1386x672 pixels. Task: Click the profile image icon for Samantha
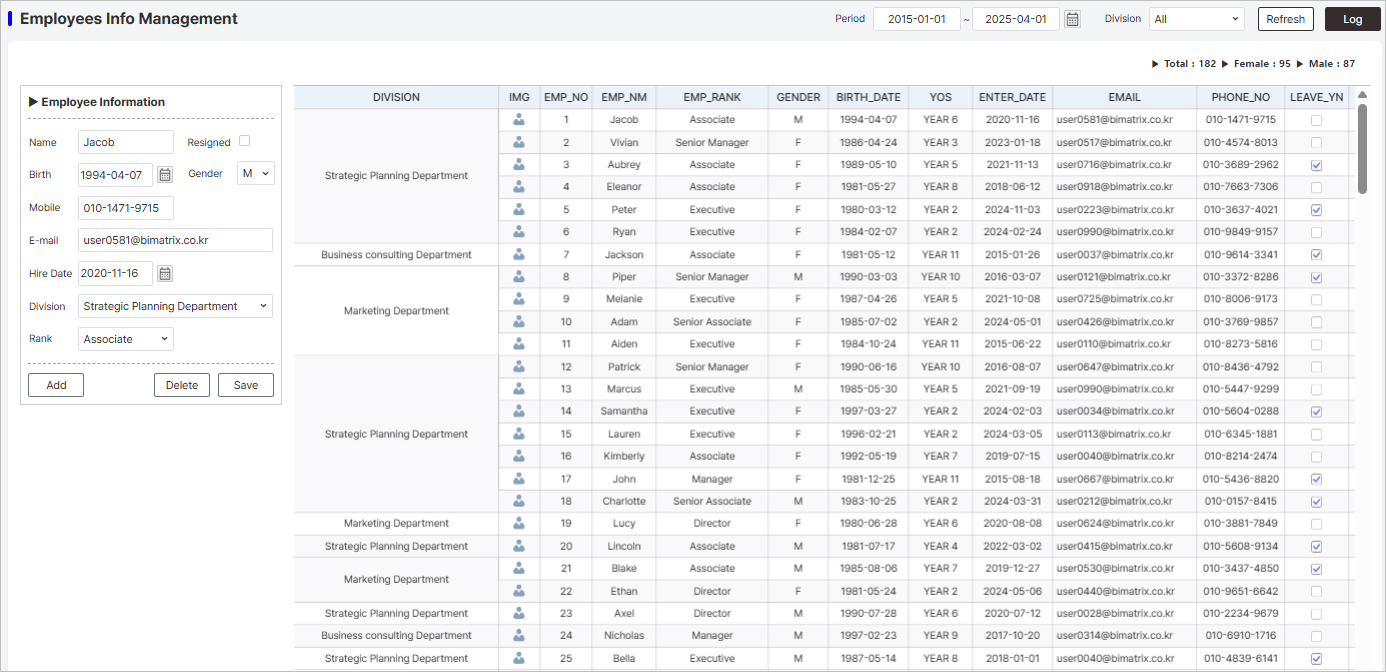pyautogui.click(x=519, y=411)
